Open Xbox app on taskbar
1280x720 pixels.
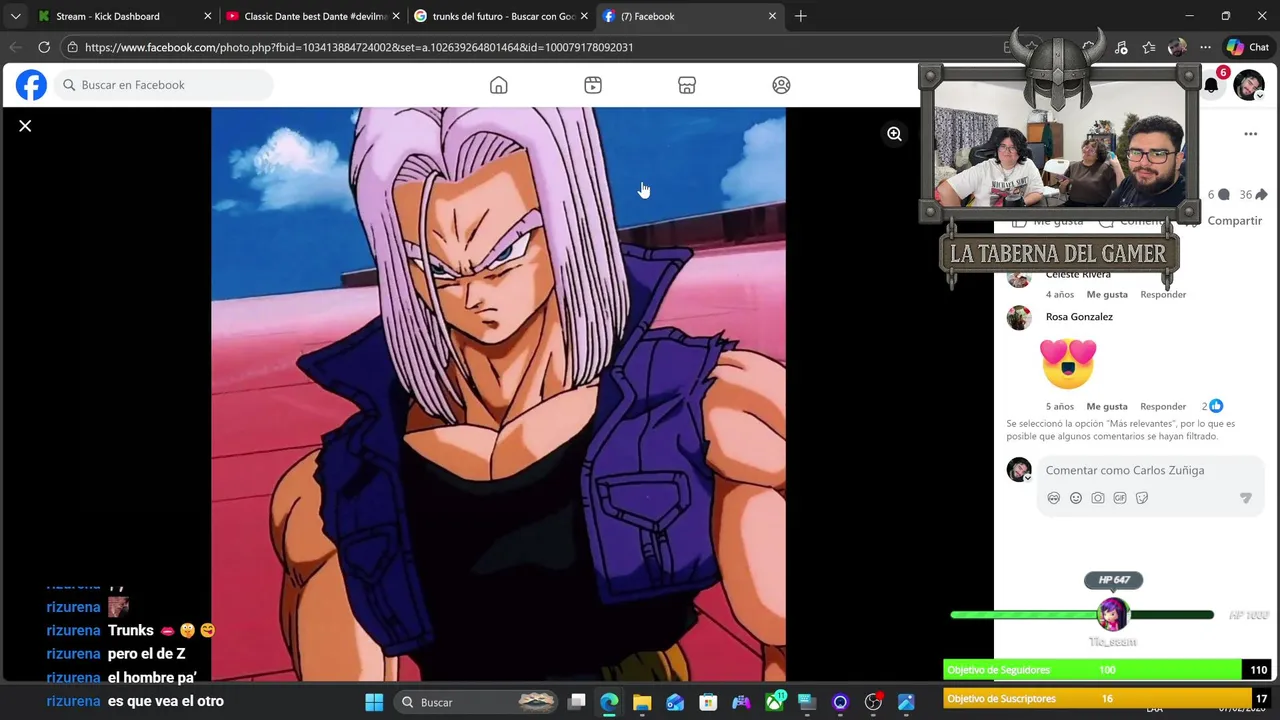tap(774, 702)
